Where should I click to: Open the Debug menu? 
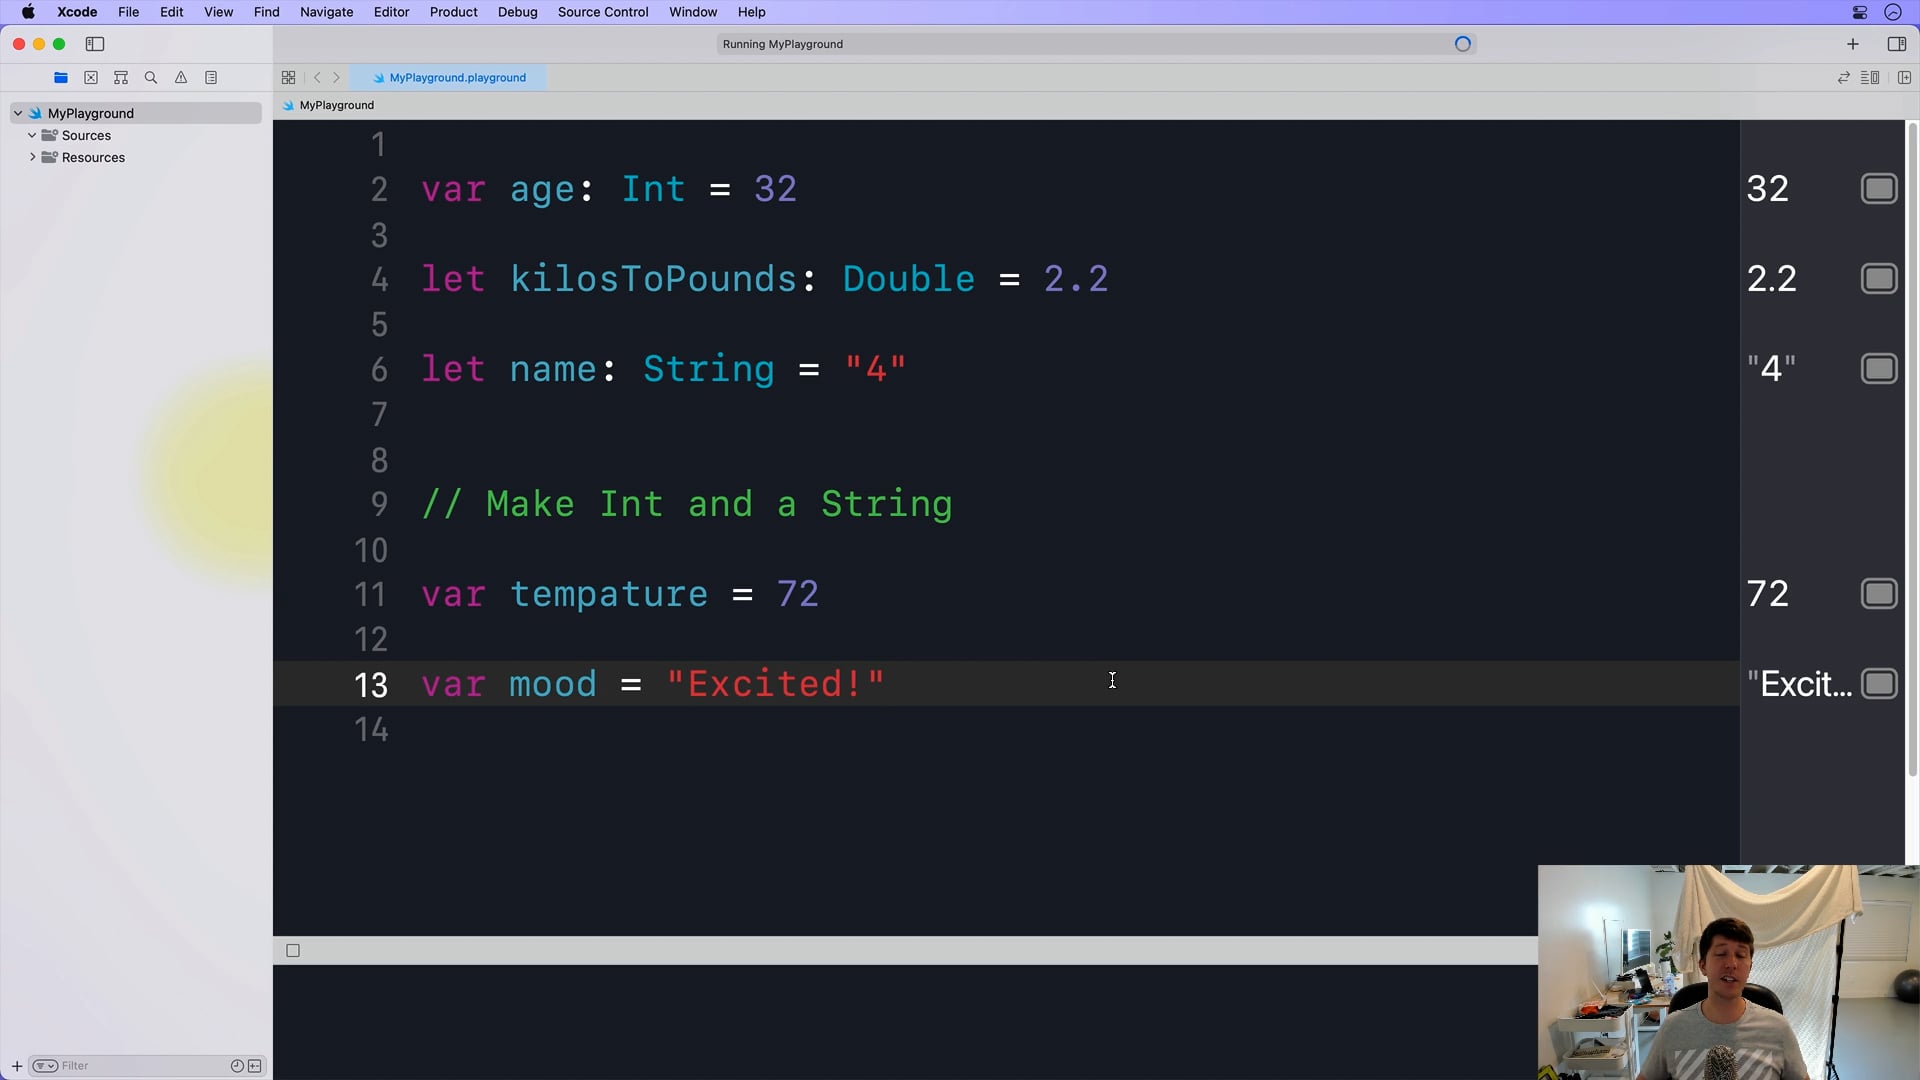(518, 12)
